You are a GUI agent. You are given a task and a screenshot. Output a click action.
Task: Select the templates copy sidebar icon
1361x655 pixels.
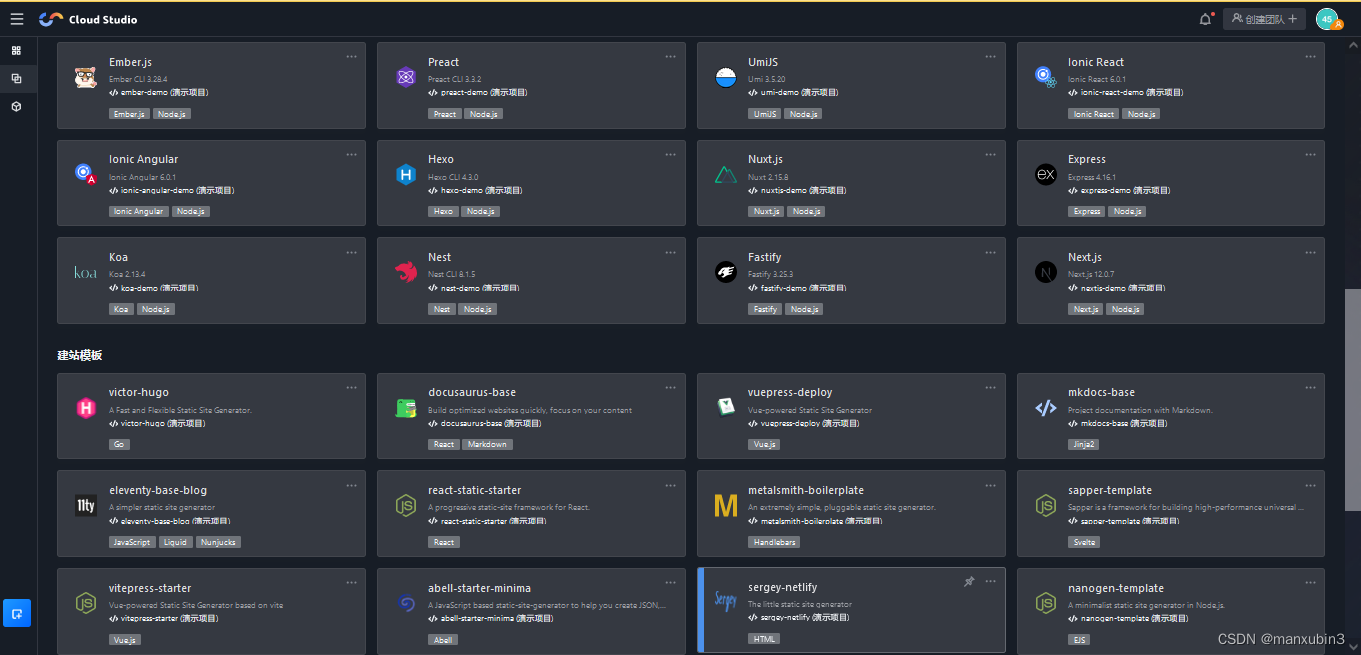pyautogui.click(x=16, y=78)
